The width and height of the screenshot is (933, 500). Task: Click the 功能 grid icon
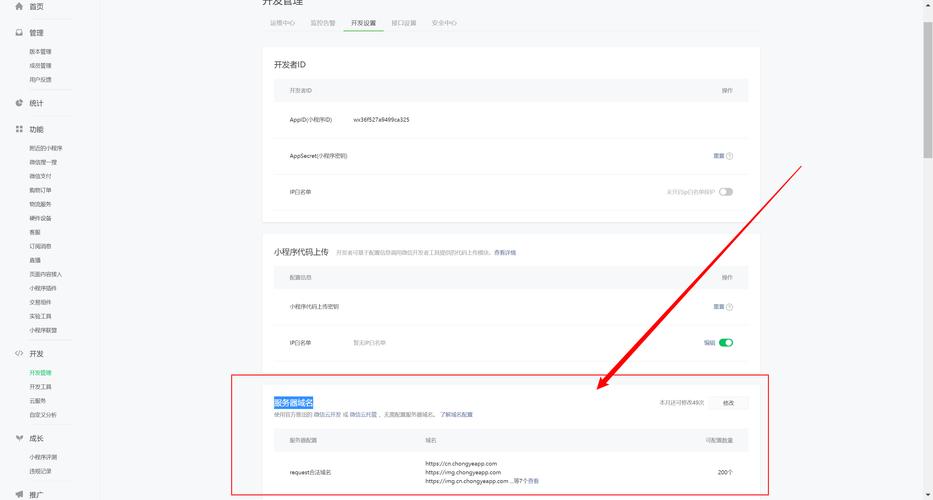point(19,129)
